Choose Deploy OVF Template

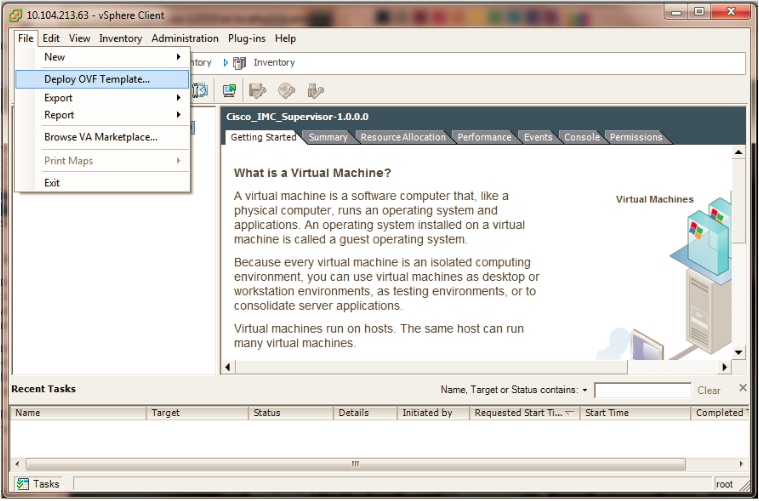tap(102, 79)
